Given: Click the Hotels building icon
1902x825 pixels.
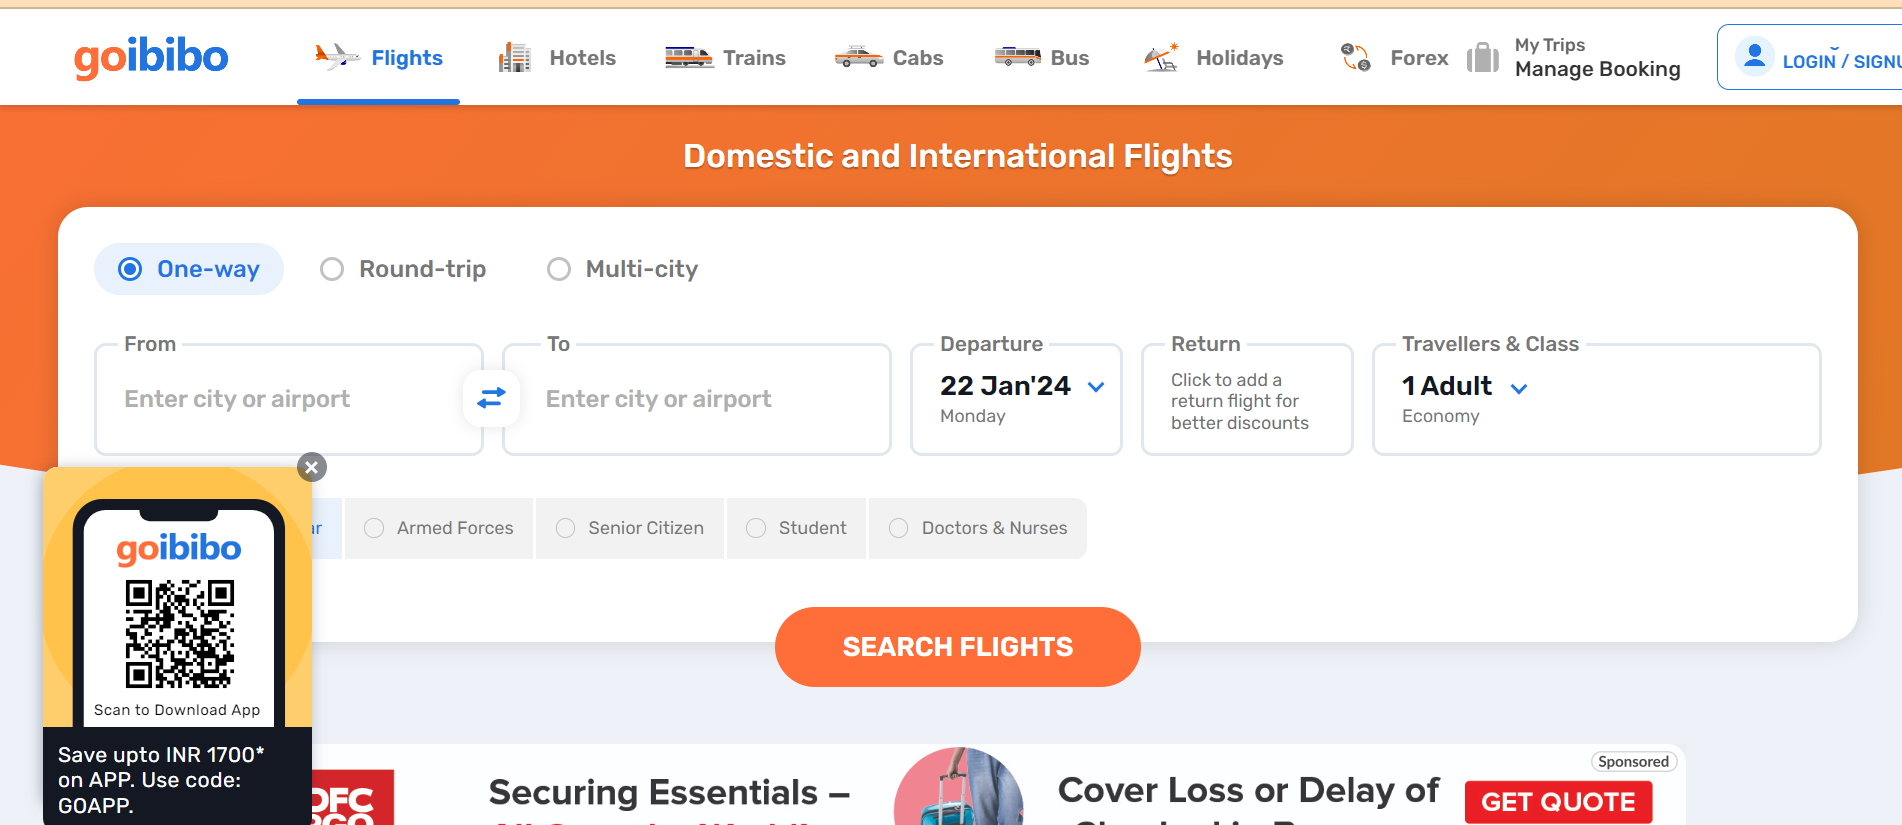Looking at the screenshot, I should (x=515, y=58).
